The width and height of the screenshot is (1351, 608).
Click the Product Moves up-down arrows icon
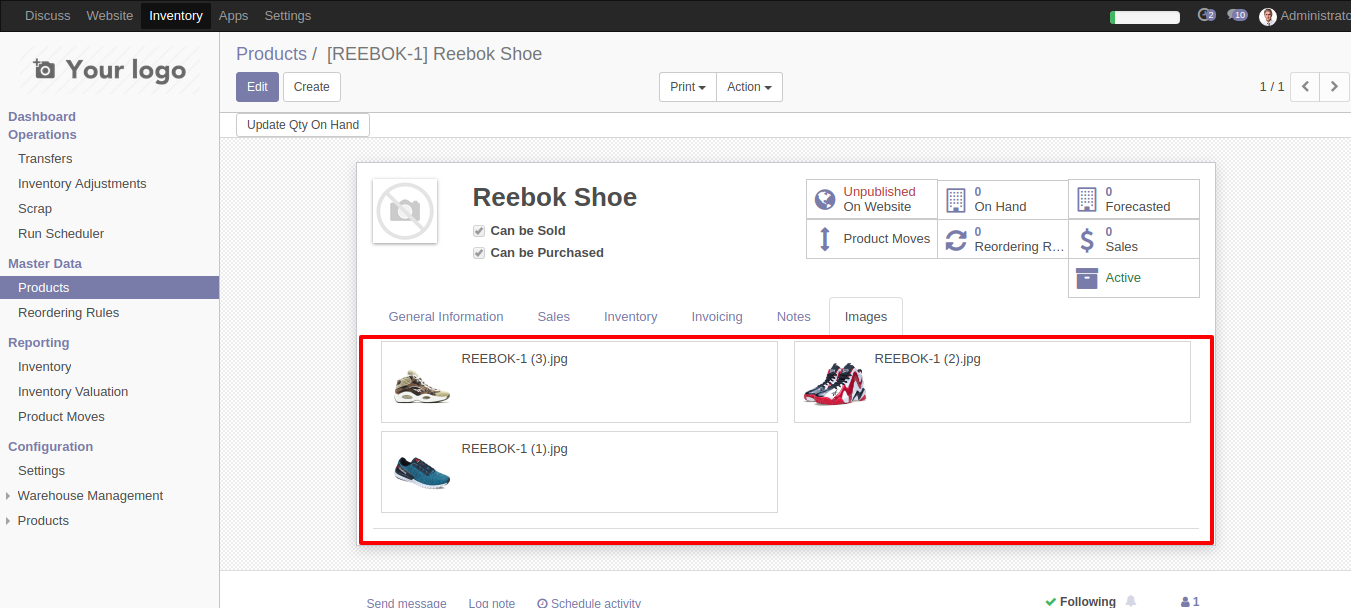[825, 239]
